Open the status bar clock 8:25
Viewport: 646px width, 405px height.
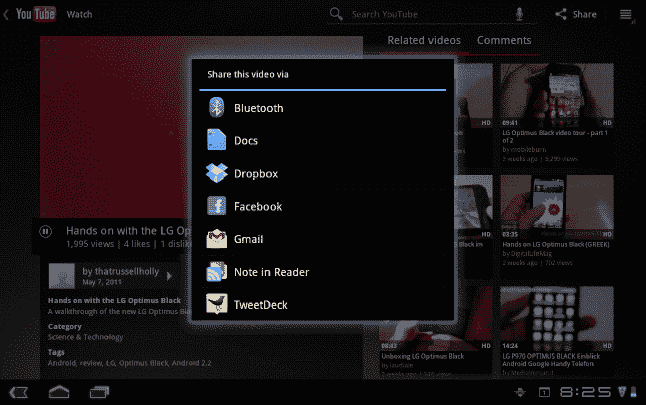(x=585, y=392)
